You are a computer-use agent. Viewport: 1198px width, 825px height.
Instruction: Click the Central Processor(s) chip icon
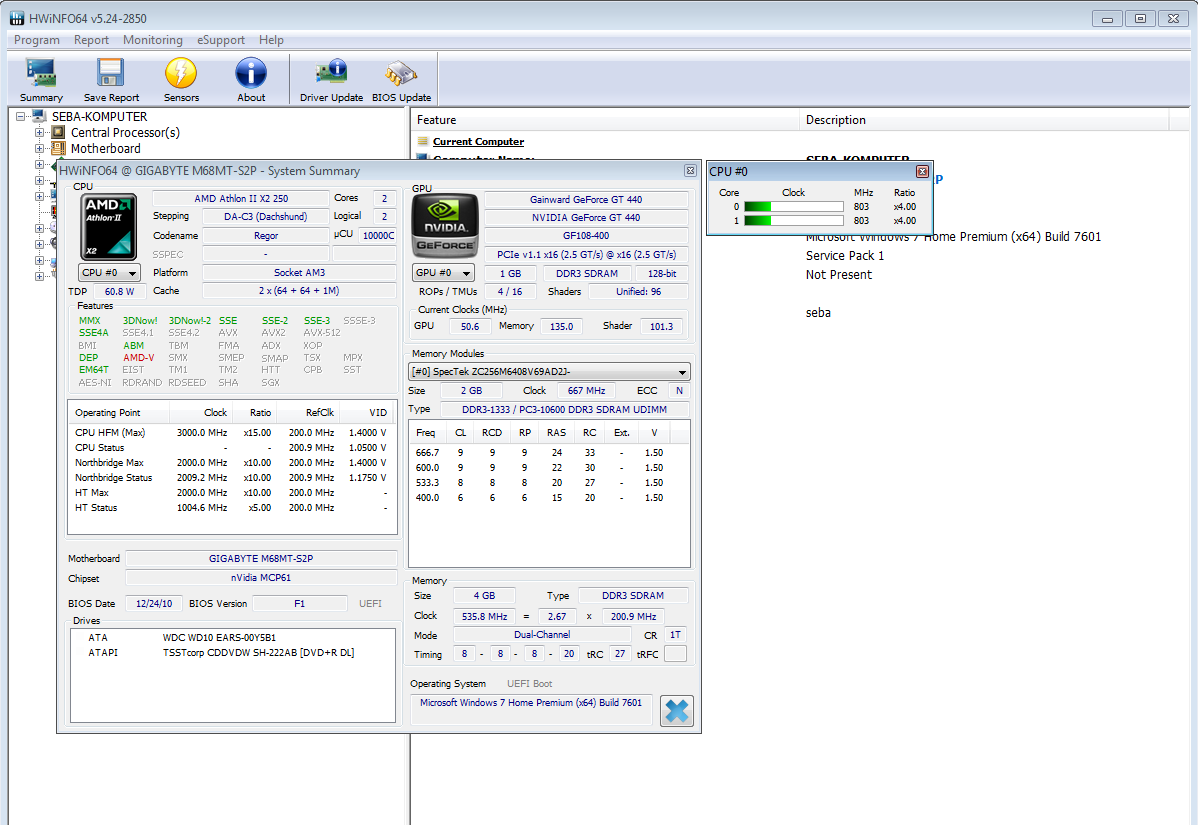coord(58,133)
